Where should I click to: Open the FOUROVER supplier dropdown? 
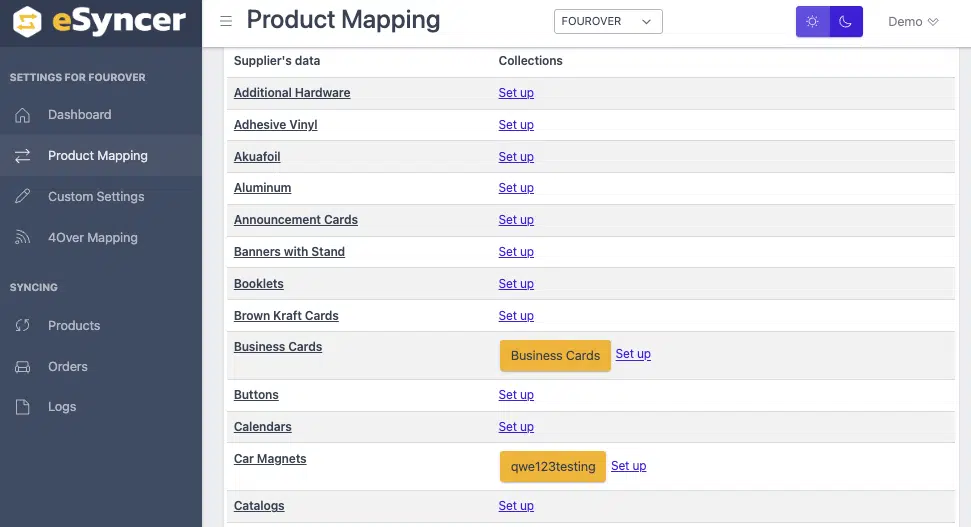tap(608, 22)
